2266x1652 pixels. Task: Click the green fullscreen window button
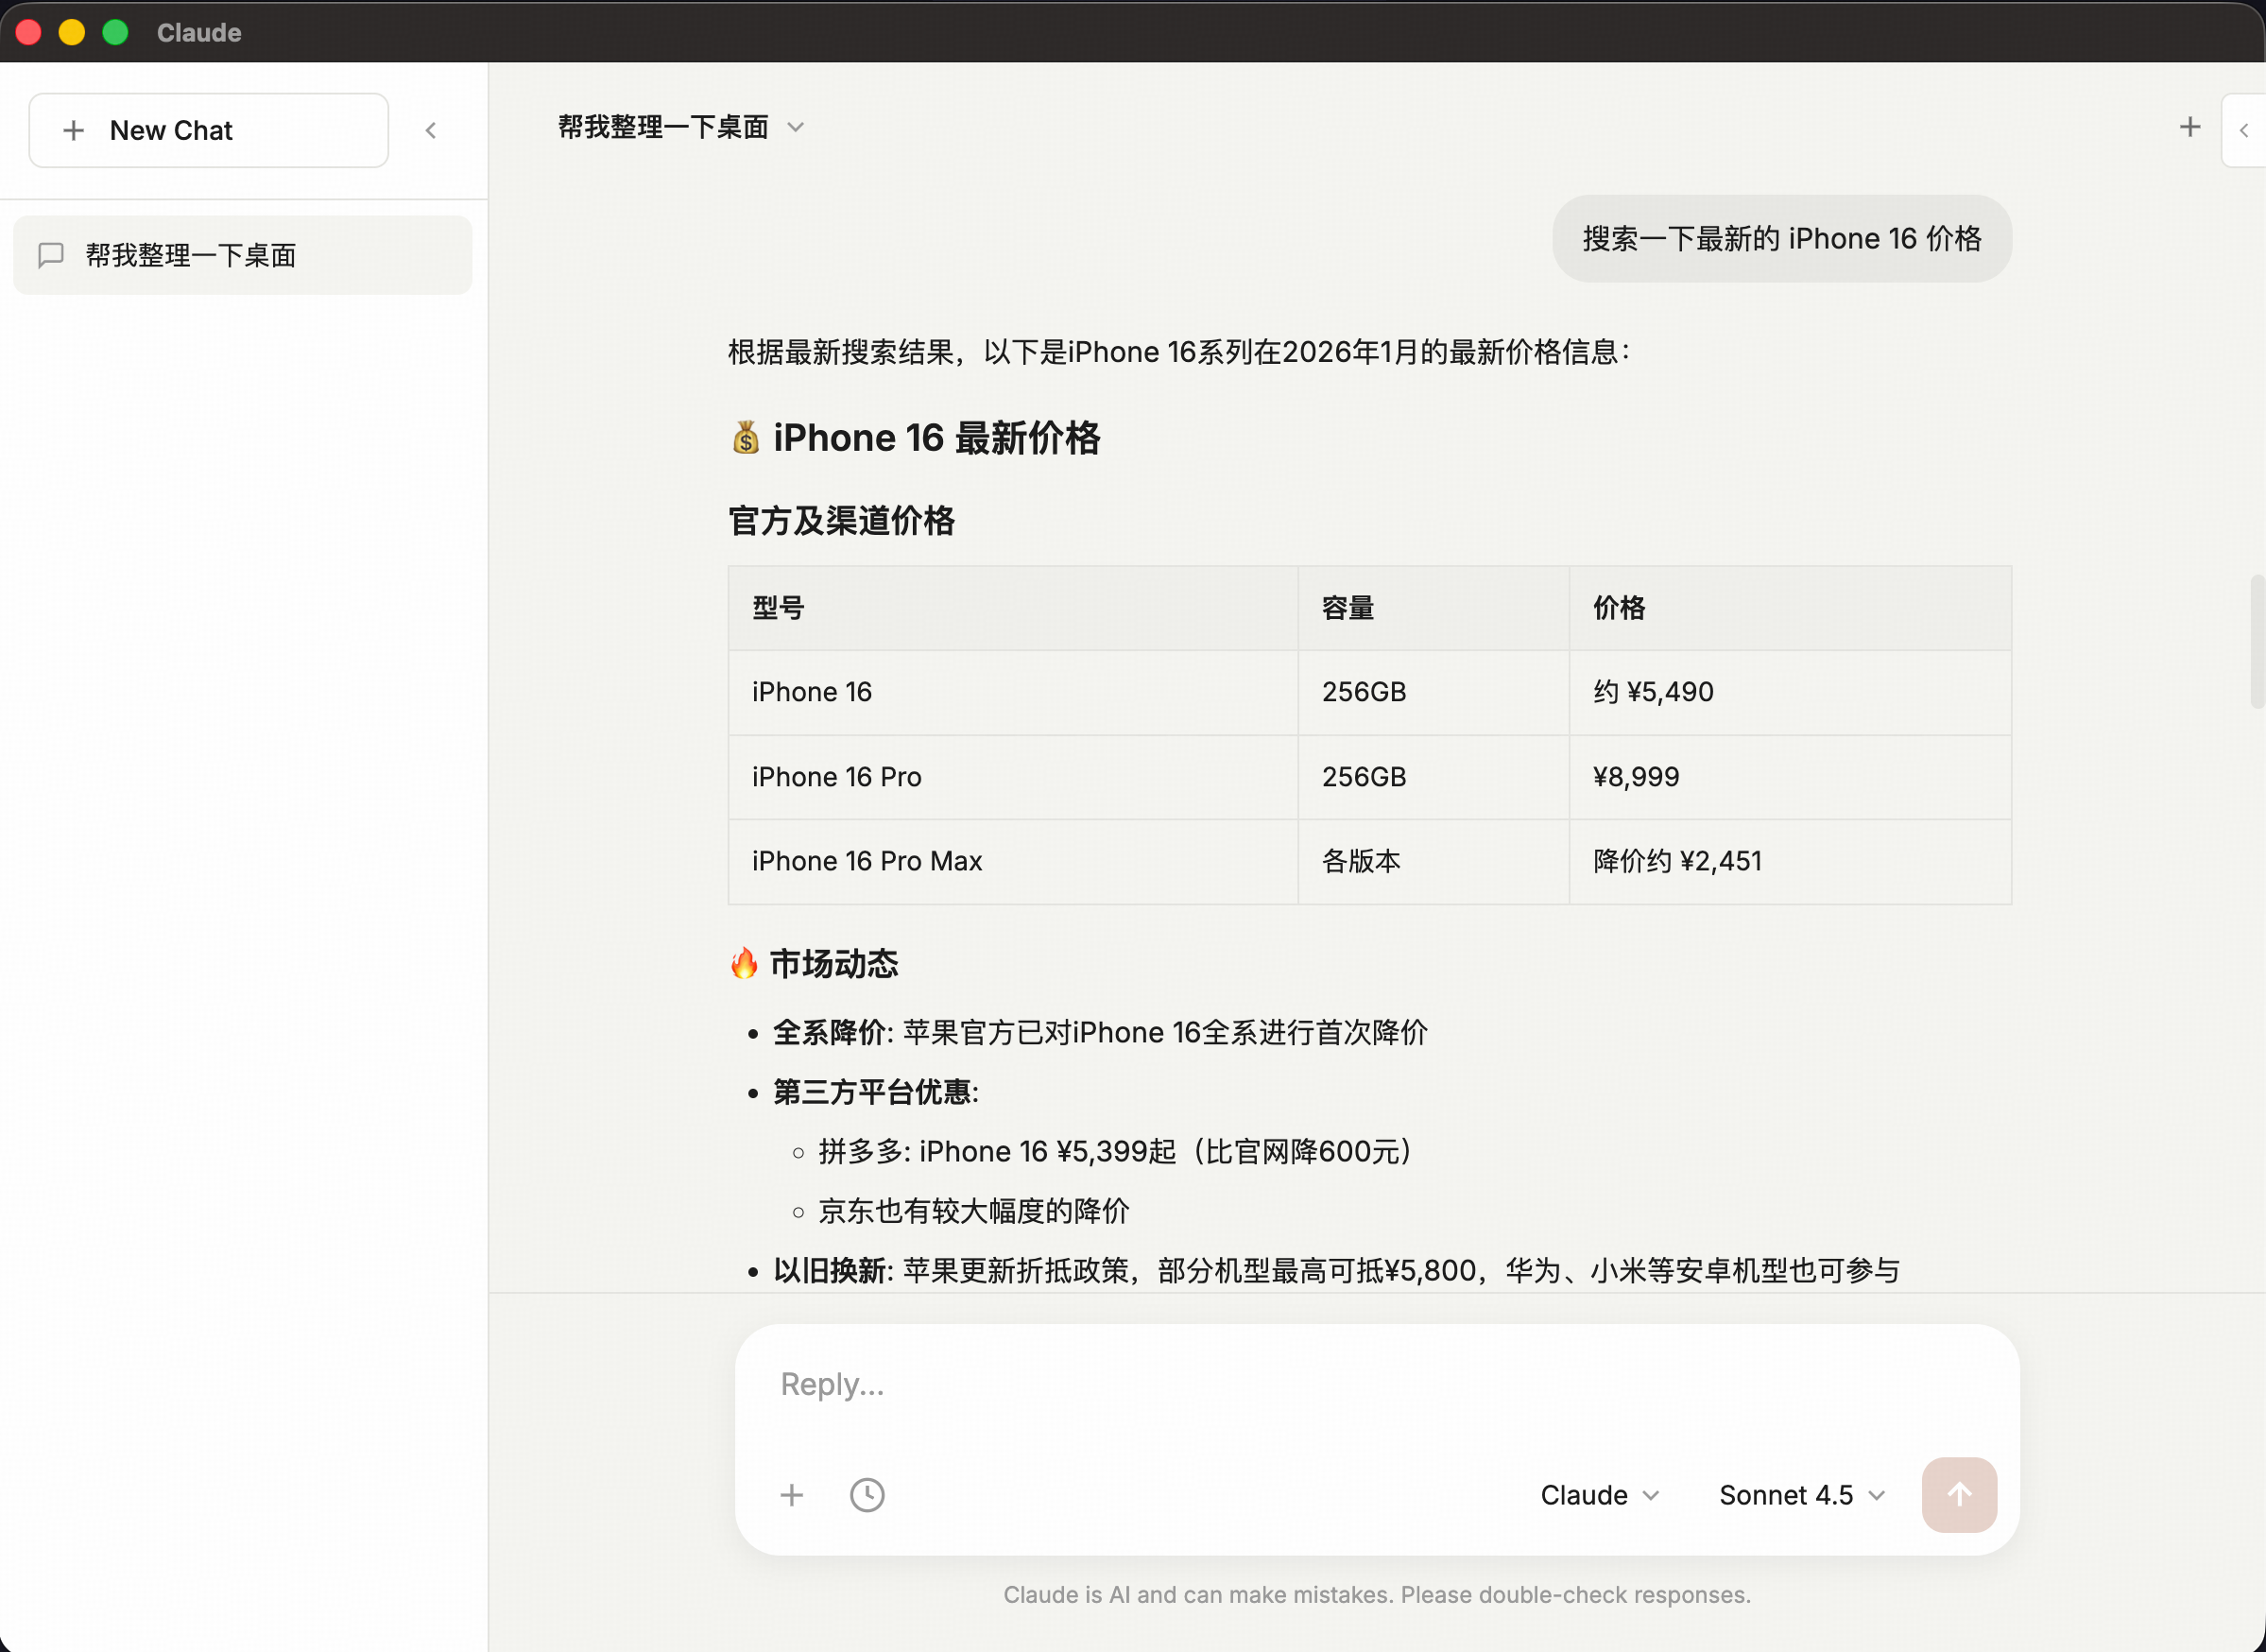tap(116, 32)
